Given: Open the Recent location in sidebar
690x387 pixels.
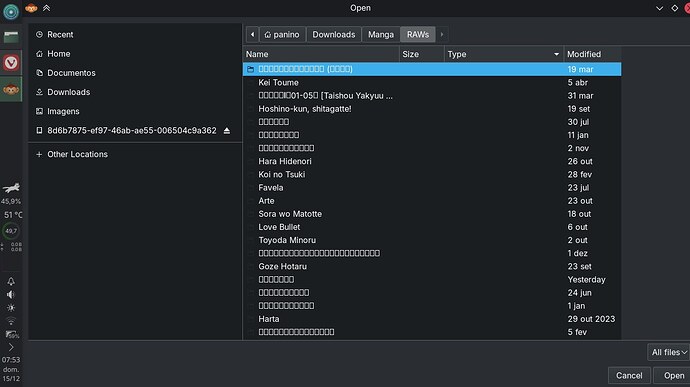Looking at the screenshot, I should [x=135, y=34].
